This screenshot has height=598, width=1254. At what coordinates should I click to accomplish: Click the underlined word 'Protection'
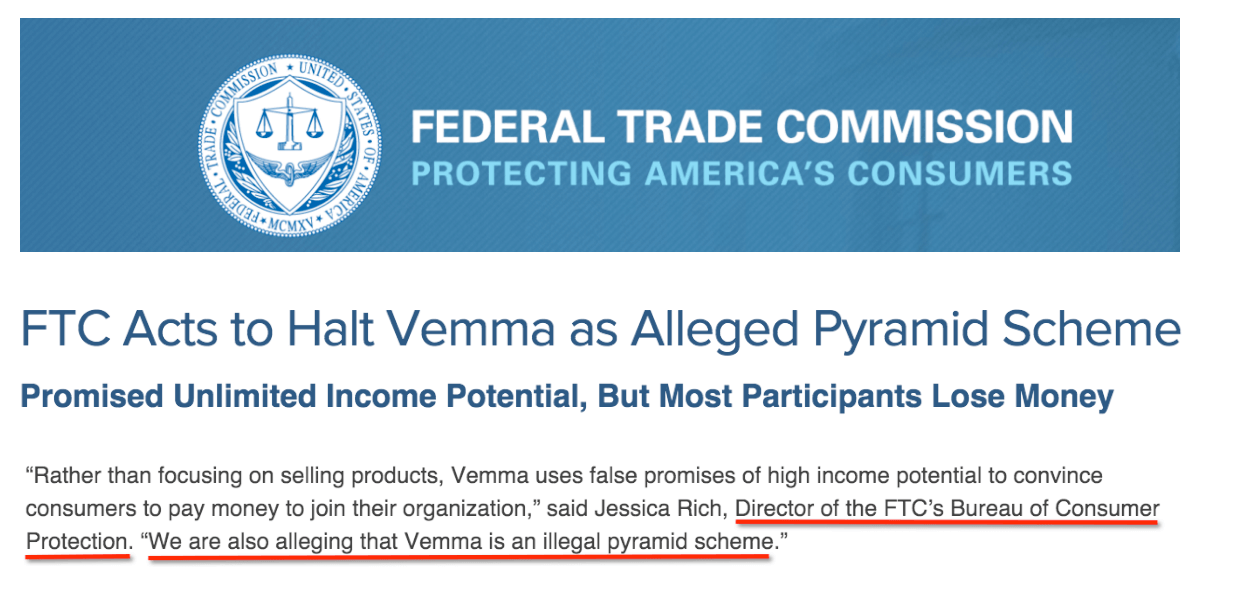(x=76, y=541)
